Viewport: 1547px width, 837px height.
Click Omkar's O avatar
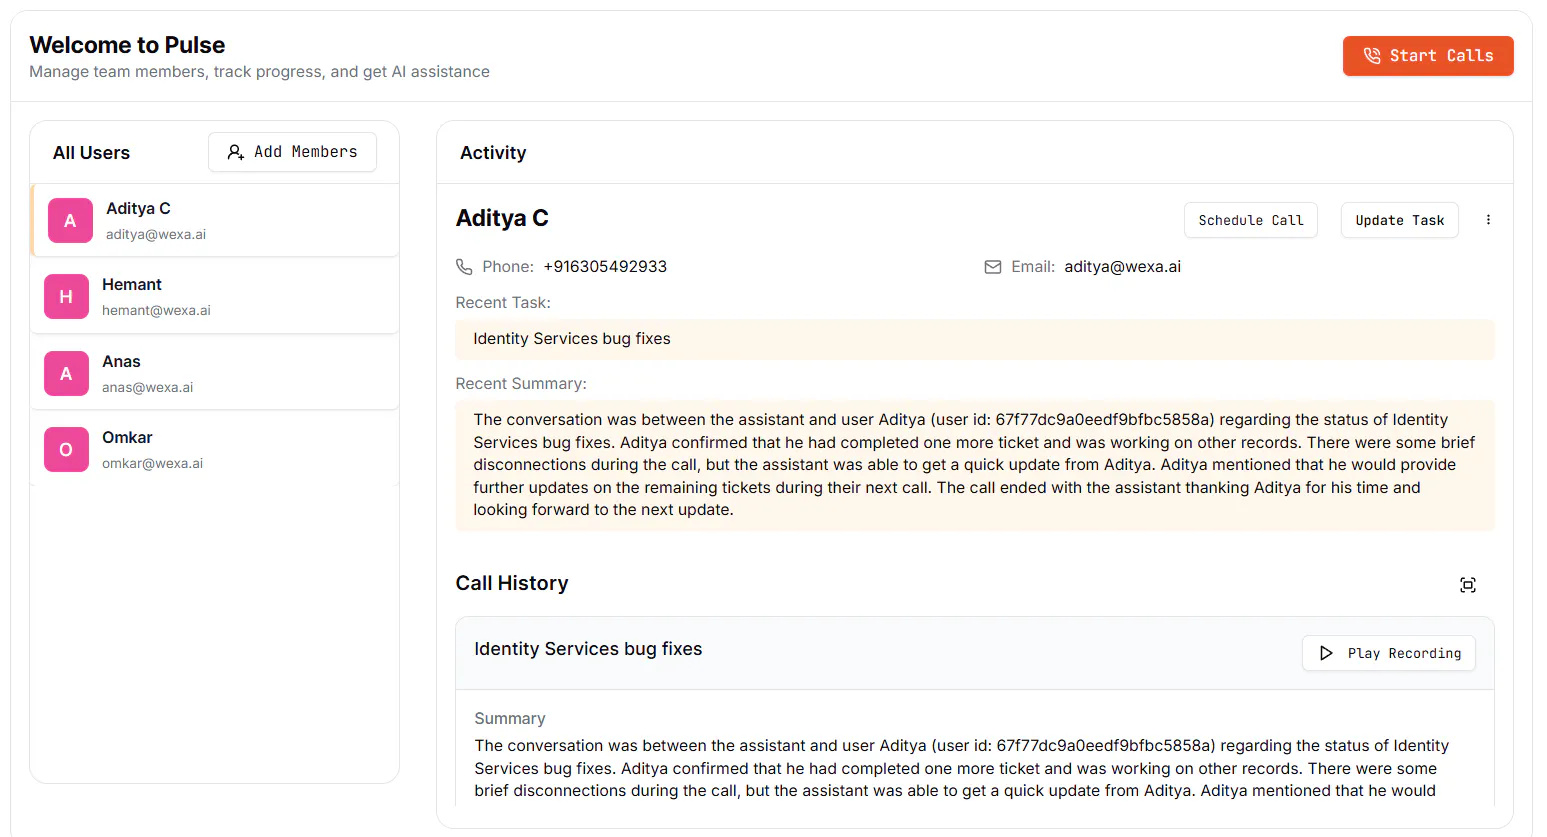click(x=66, y=450)
